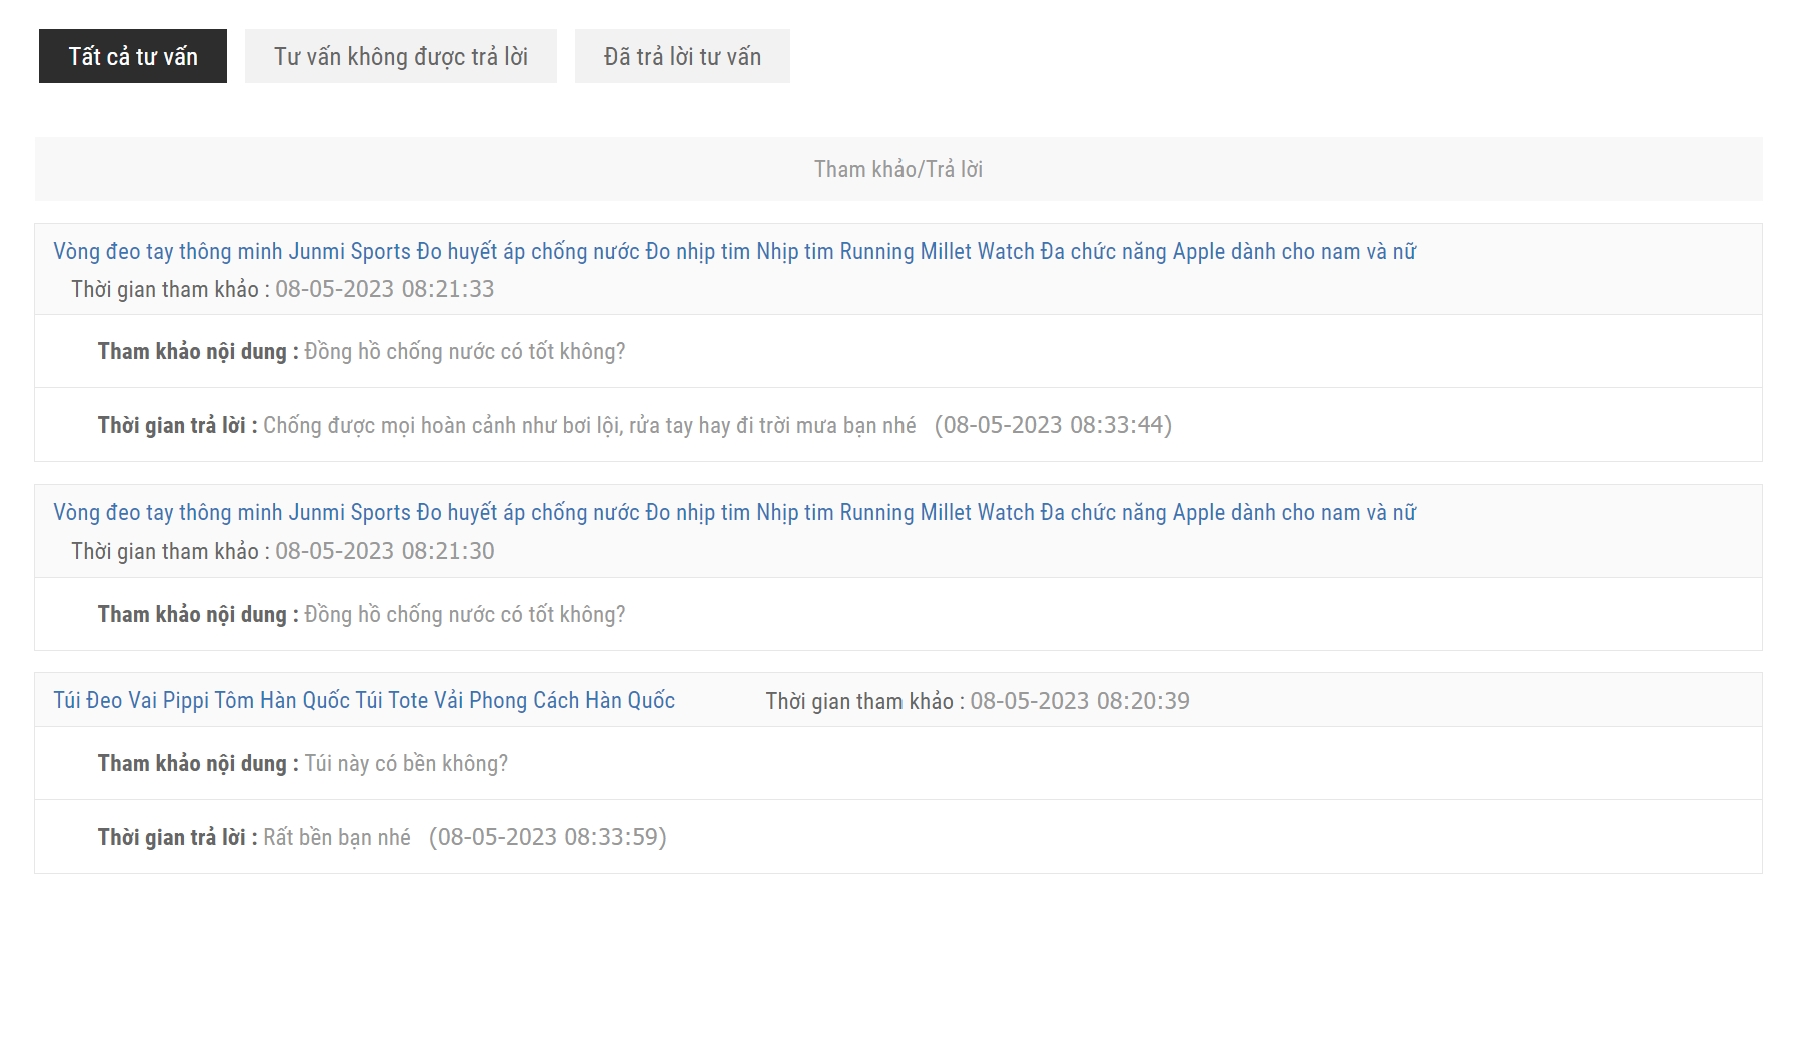Open Junmi Sports watch link asked at 08:21:33
Image resolution: width=1798 pixels, height=1056 pixels.
[x=734, y=251]
